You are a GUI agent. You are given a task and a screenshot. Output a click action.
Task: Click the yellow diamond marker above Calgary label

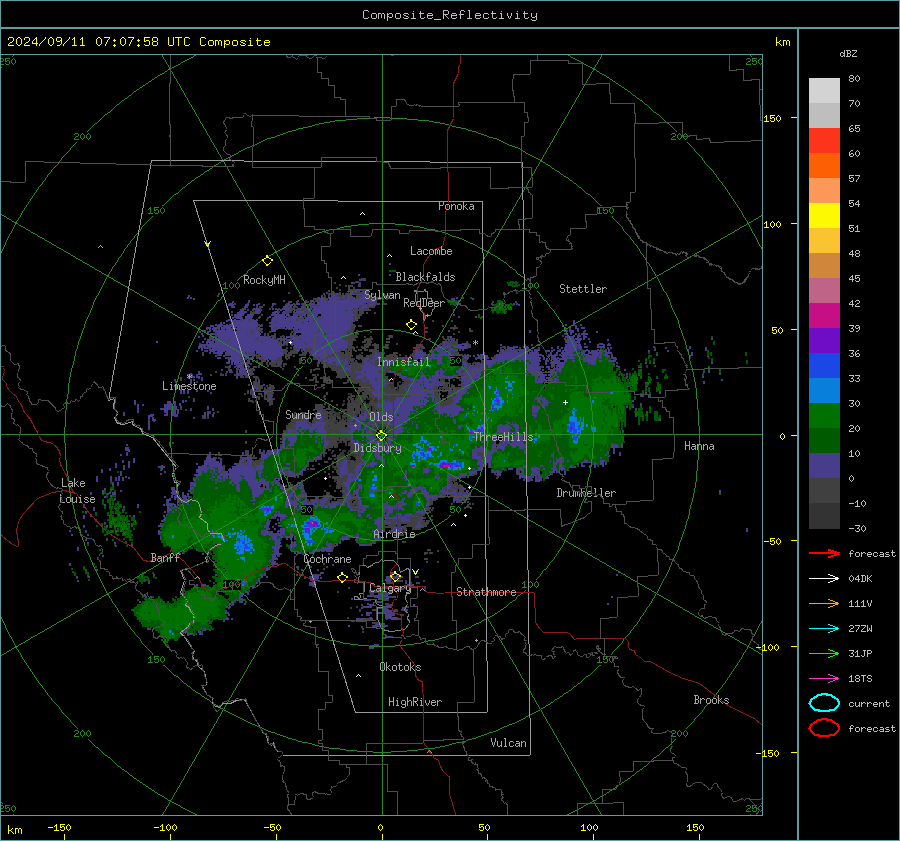395,576
